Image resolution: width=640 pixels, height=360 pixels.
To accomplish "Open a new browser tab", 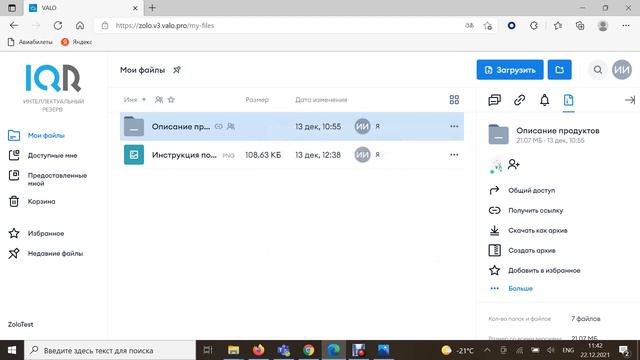I will tap(152, 8).
